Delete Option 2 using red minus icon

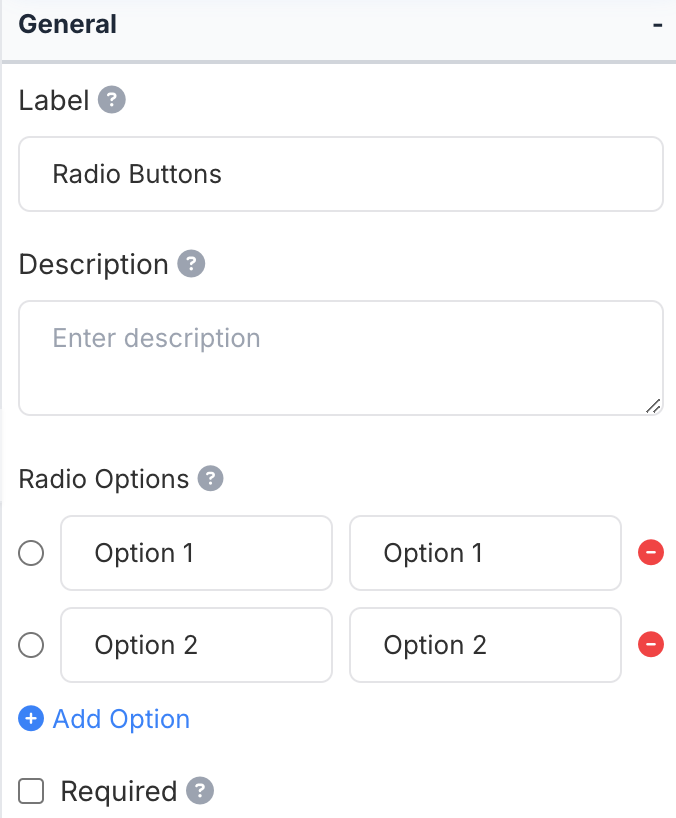click(x=651, y=645)
